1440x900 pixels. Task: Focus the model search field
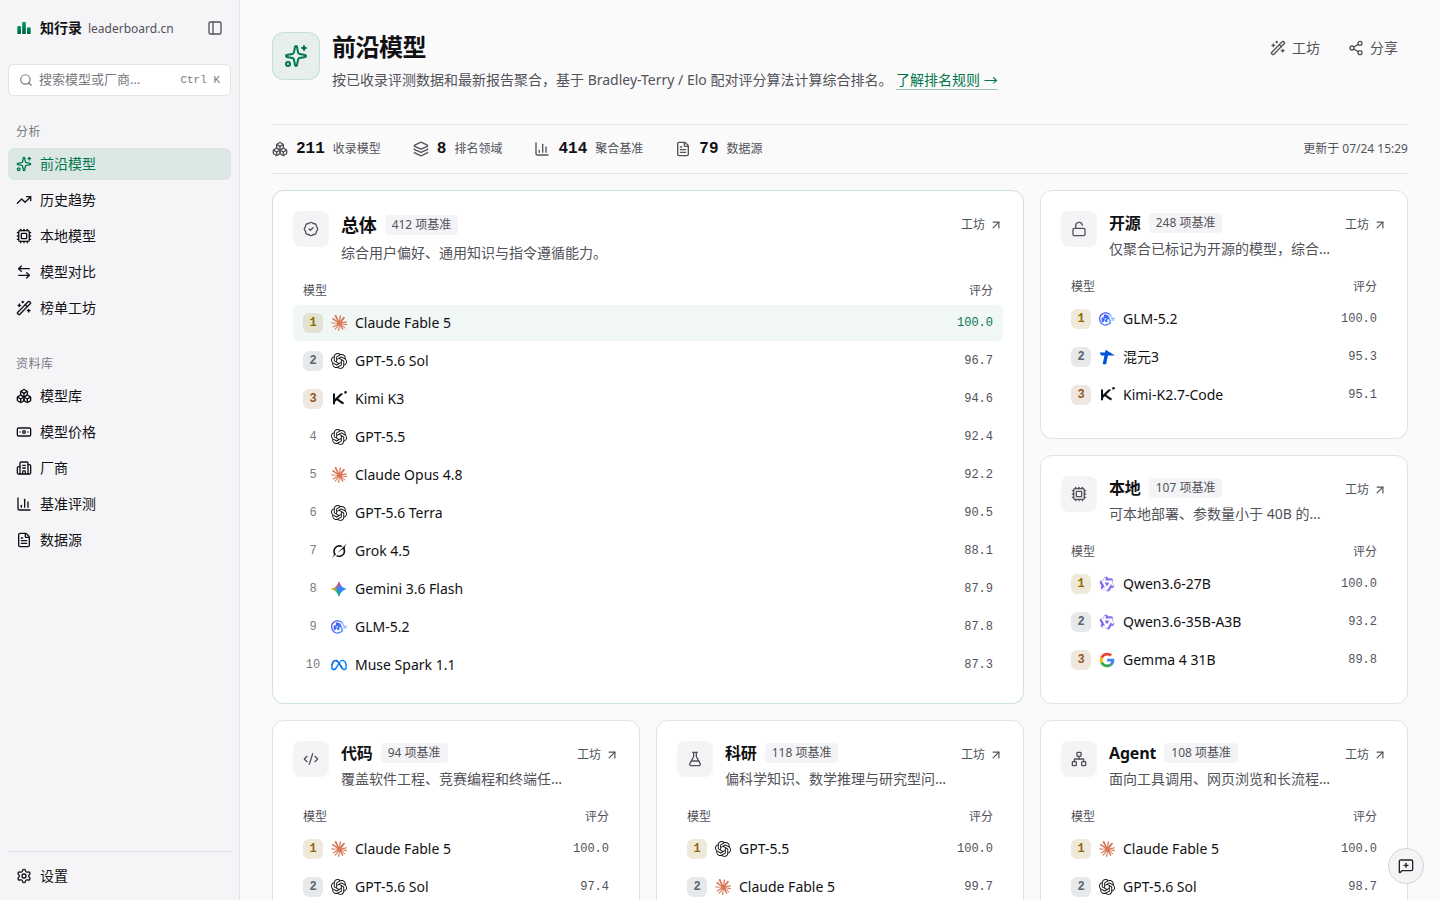[119, 80]
